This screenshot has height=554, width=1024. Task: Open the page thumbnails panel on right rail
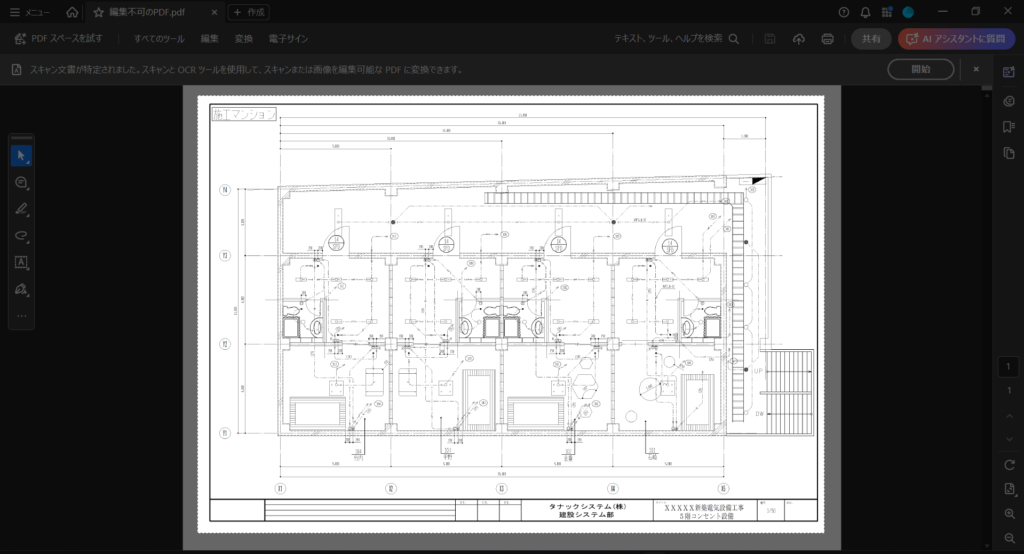[1009, 153]
